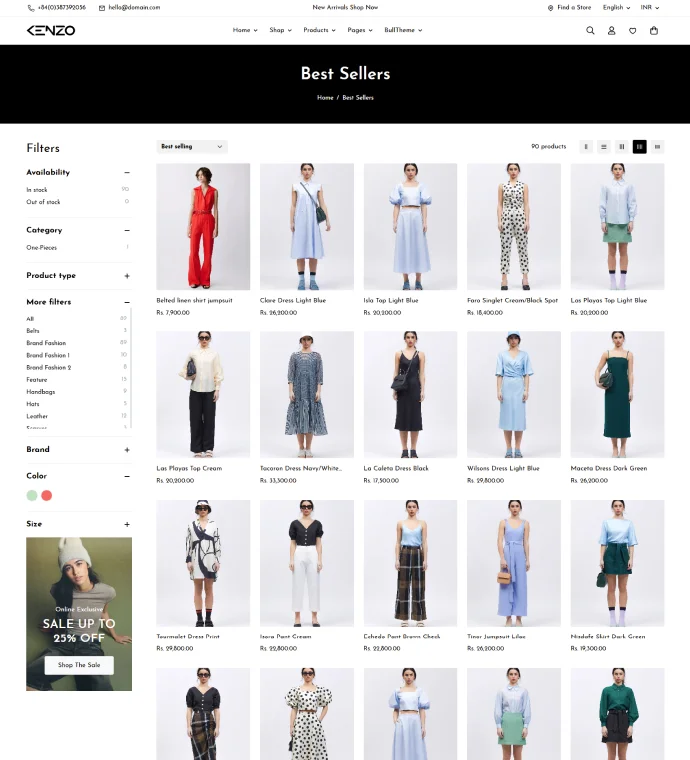Open Wilsons Dress Light Blue title
This screenshot has height=760, width=690.
[503, 468]
